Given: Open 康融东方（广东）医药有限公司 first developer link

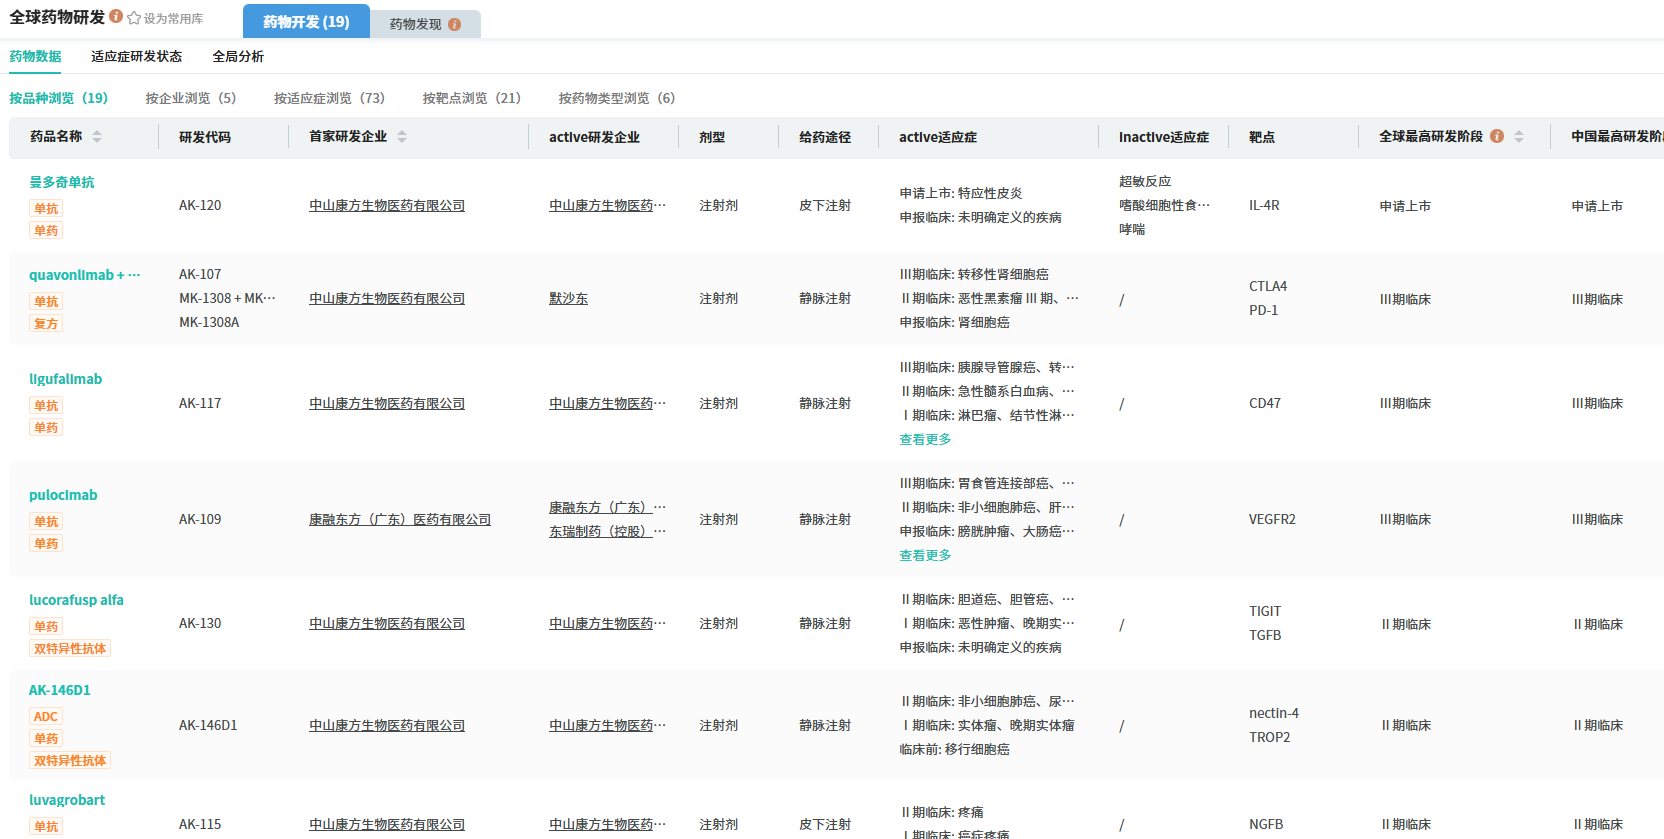Looking at the screenshot, I should coord(400,519).
